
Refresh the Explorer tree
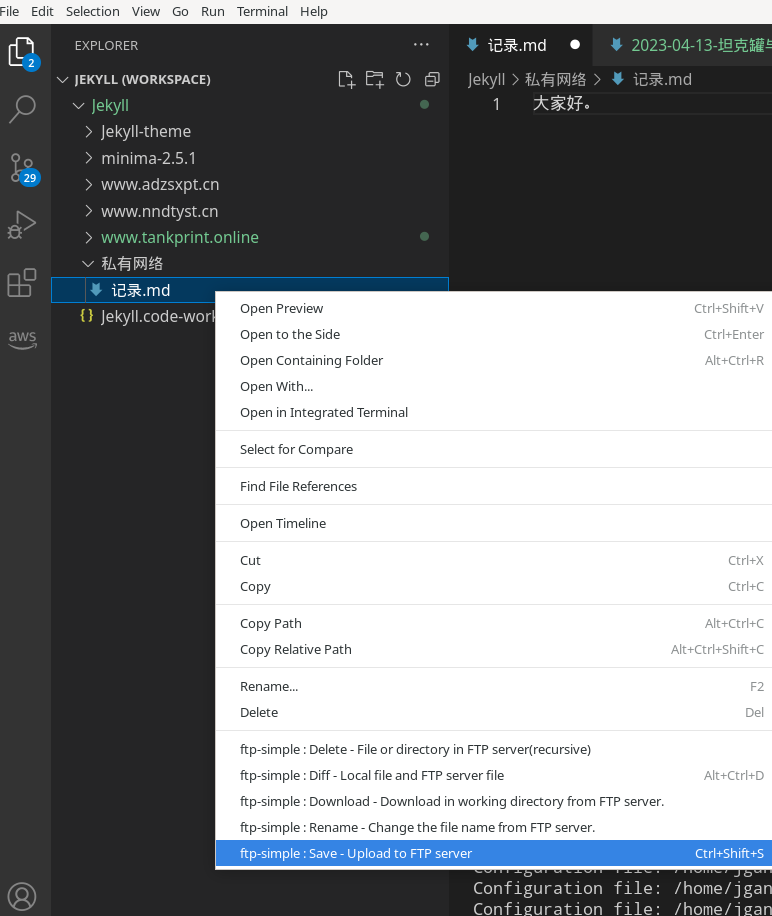403,79
